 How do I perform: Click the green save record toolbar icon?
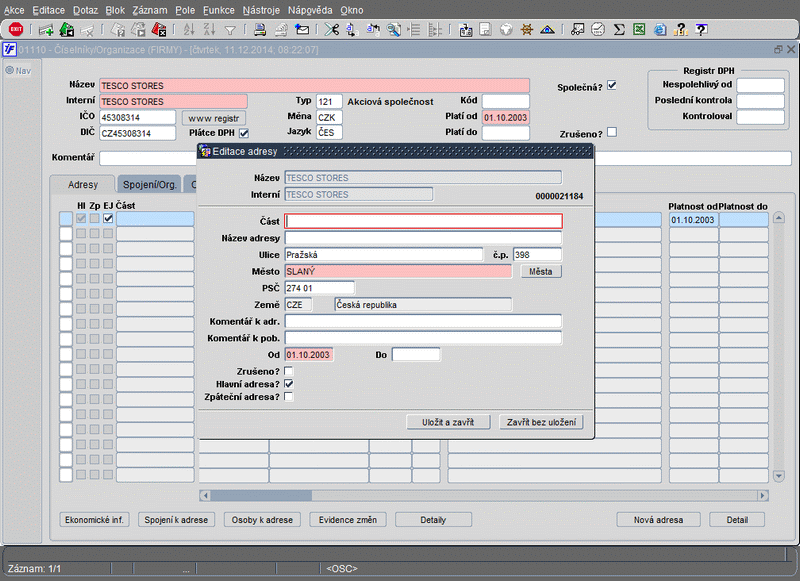pyautogui.click(x=67, y=30)
